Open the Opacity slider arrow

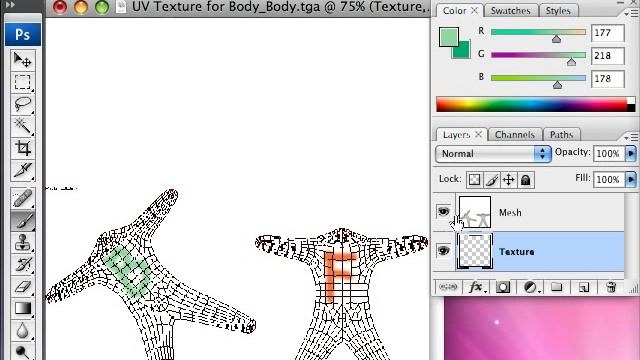click(631, 153)
